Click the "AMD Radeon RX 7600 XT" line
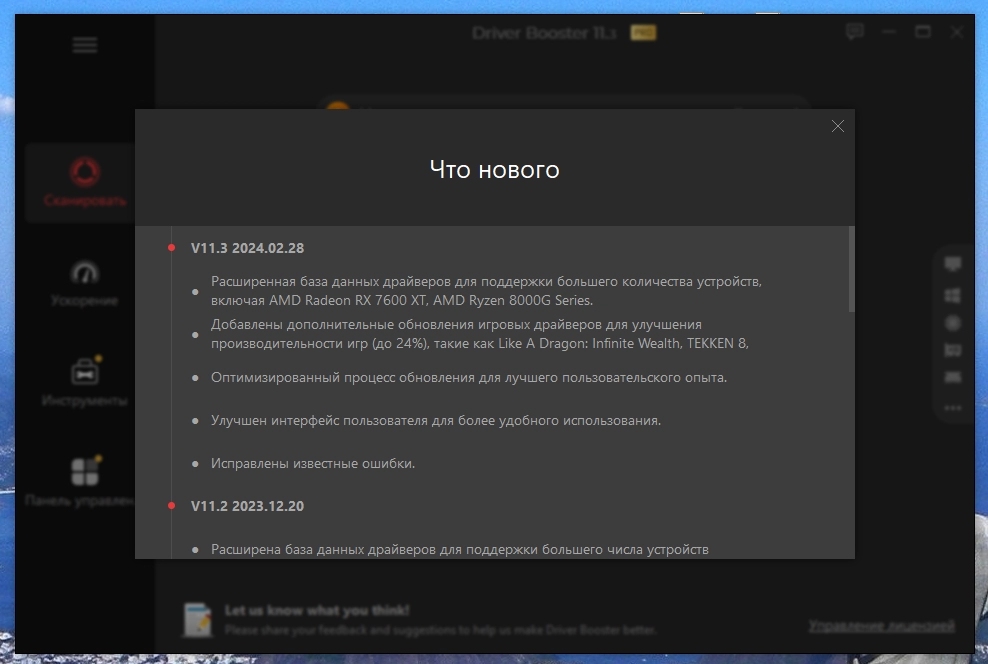The width and height of the screenshot is (988, 664). coord(401,301)
